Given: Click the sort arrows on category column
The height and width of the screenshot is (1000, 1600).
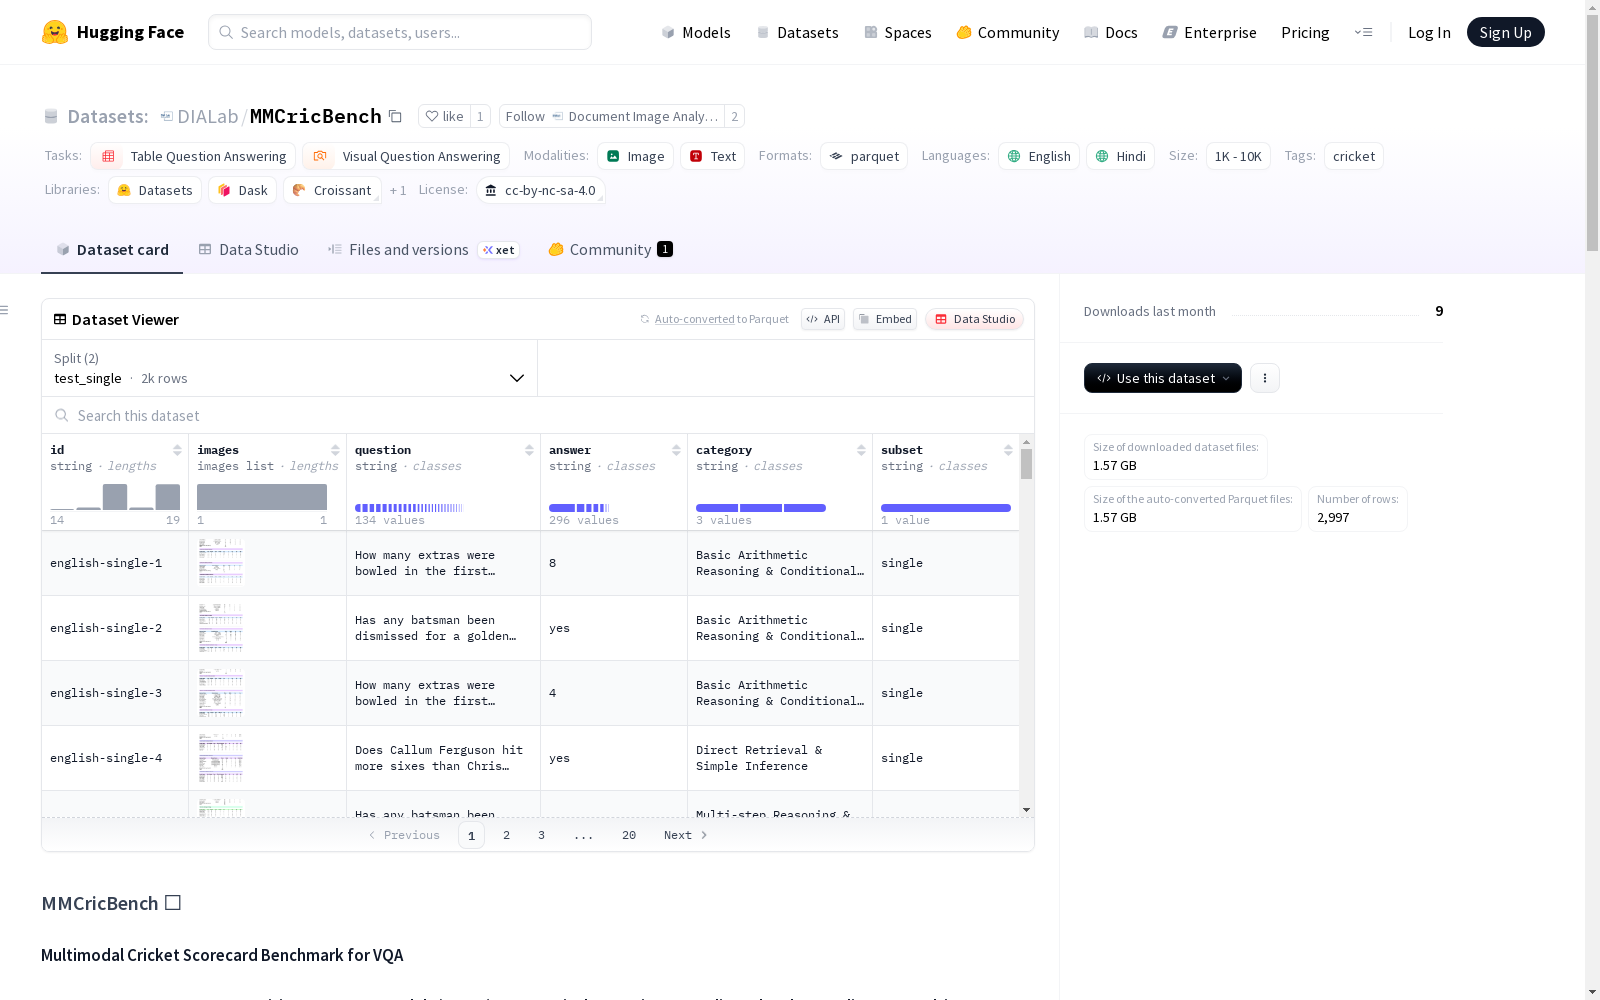Looking at the screenshot, I should click(861, 450).
